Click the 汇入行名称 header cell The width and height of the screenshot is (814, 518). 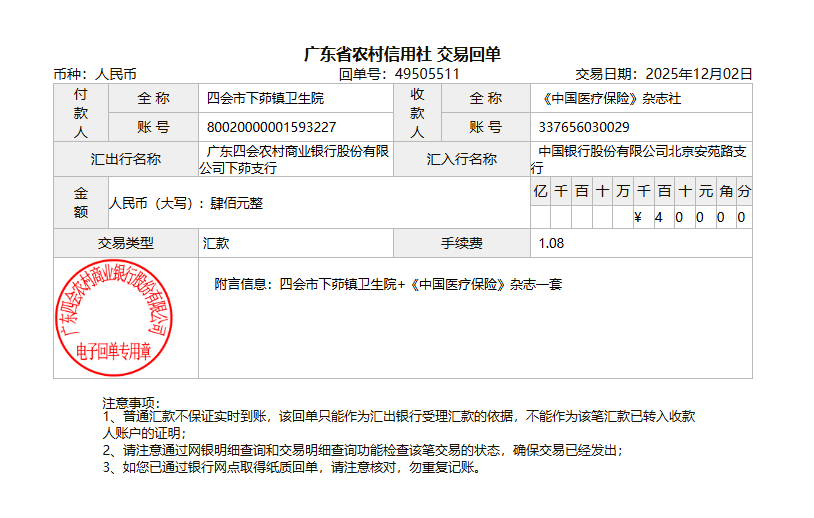tap(461, 159)
